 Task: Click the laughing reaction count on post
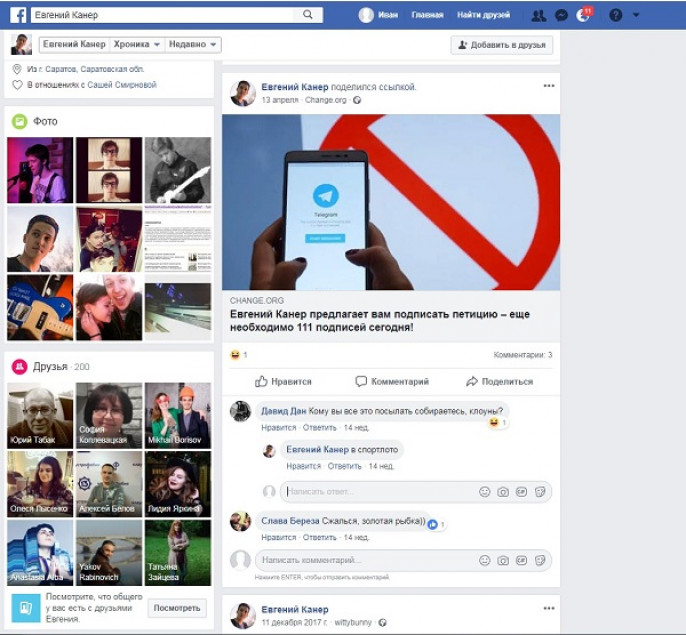(239, 355)
